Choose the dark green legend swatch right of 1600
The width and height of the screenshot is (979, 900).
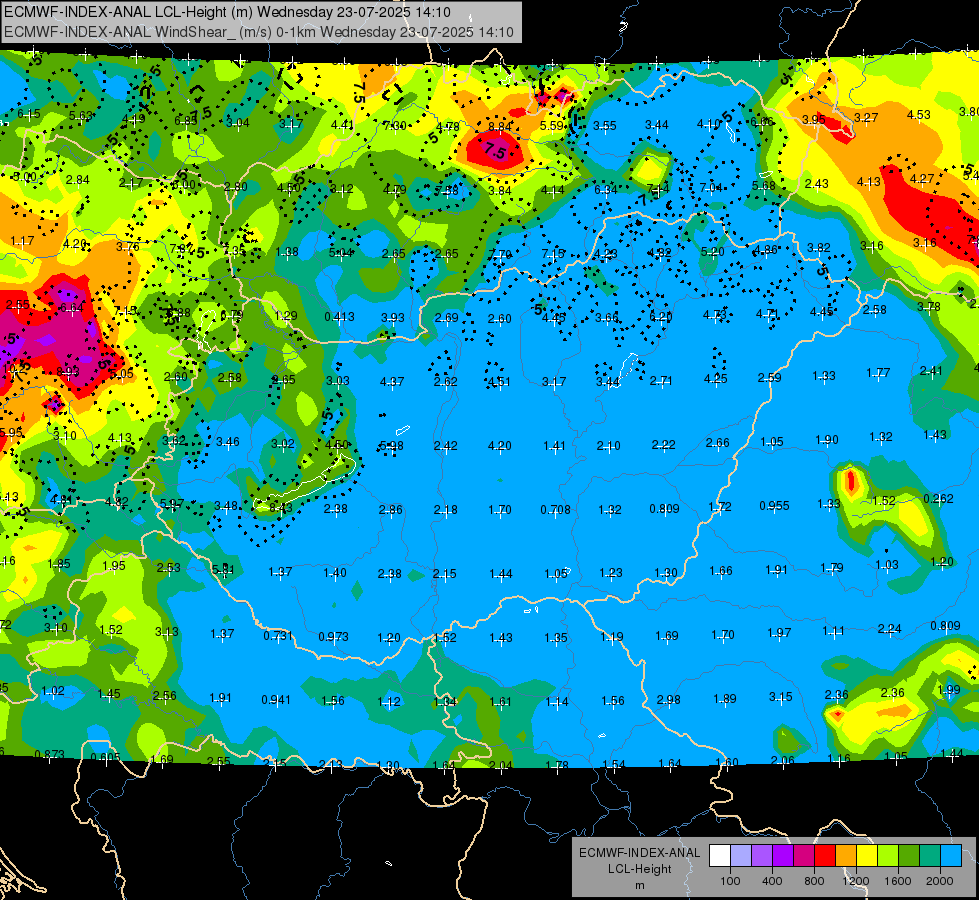point(909,856)
